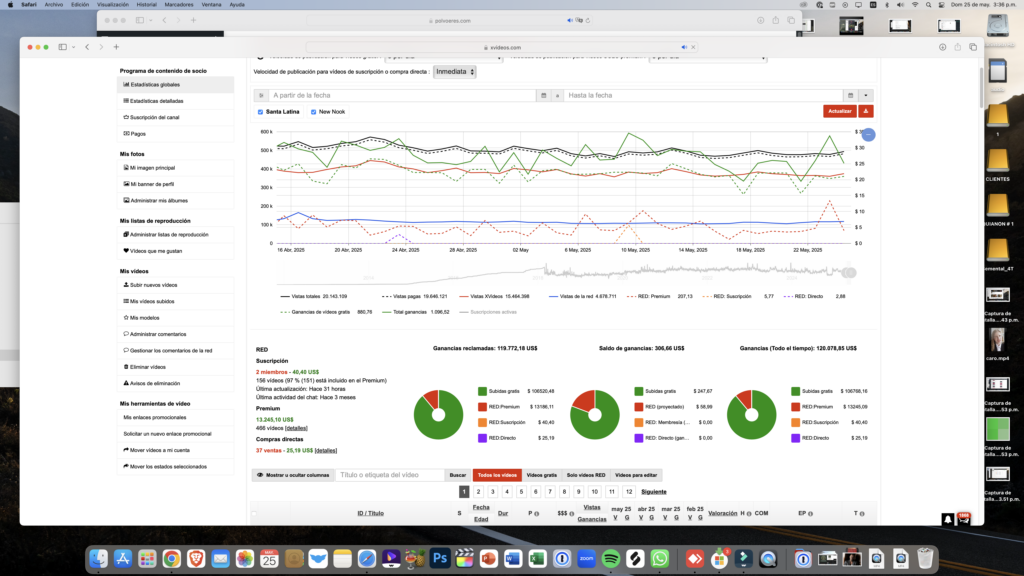Open Estadísticas detalladas in the sidebar
The width and height of the screenshot is (1024, 576).
coord(175,101)
